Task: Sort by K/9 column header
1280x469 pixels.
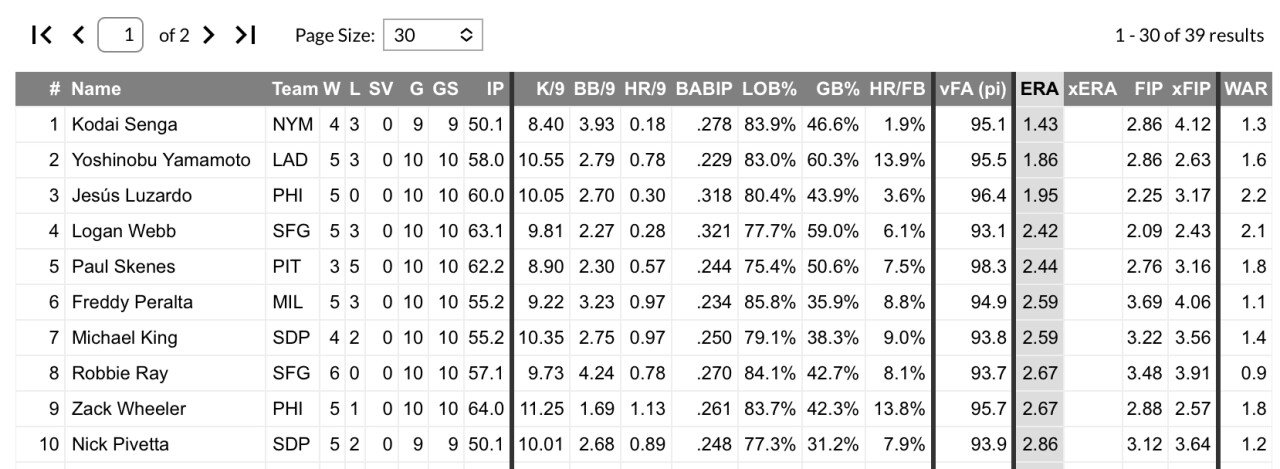Action: pos(550,89)
